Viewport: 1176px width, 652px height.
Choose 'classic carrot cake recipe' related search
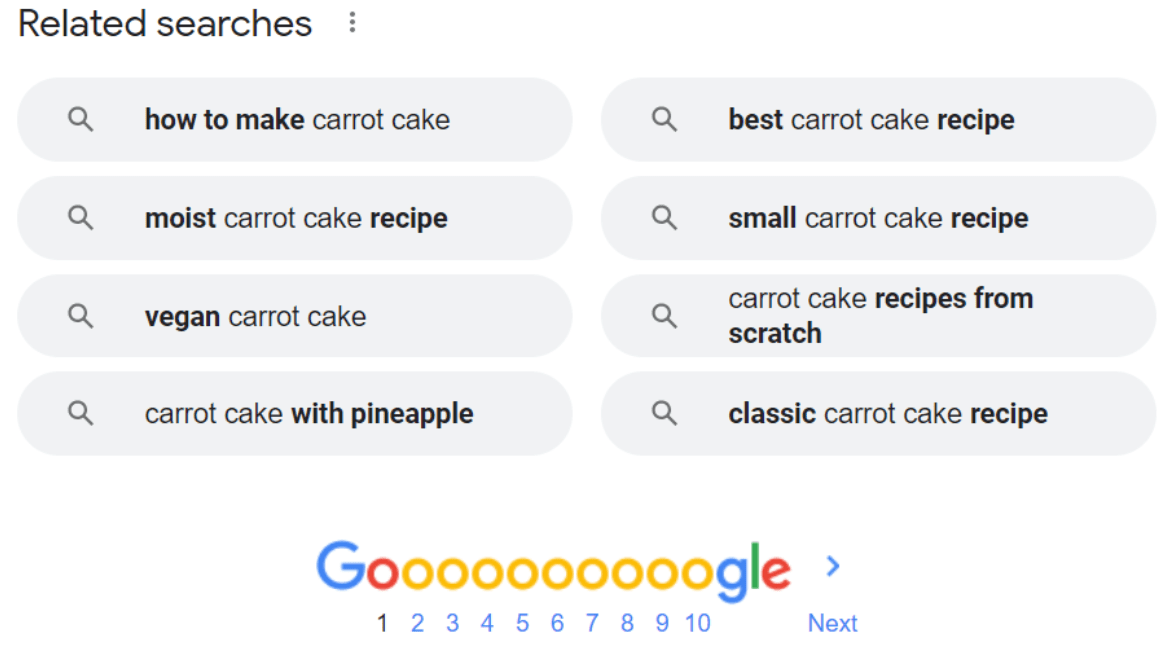887,413
